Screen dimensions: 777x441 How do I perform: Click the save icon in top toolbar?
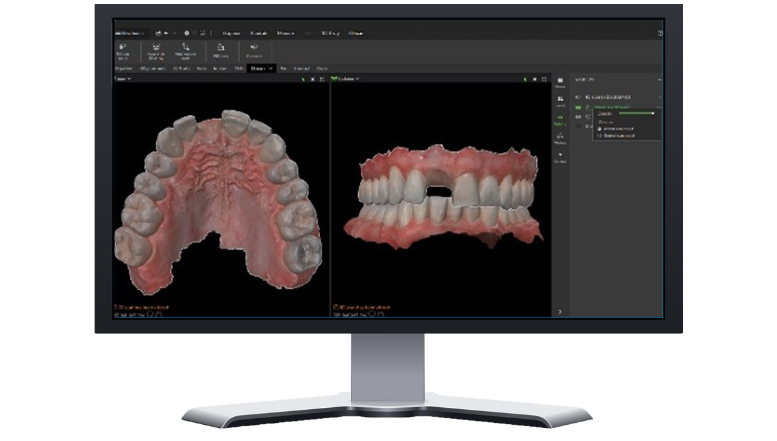[158, 33]
